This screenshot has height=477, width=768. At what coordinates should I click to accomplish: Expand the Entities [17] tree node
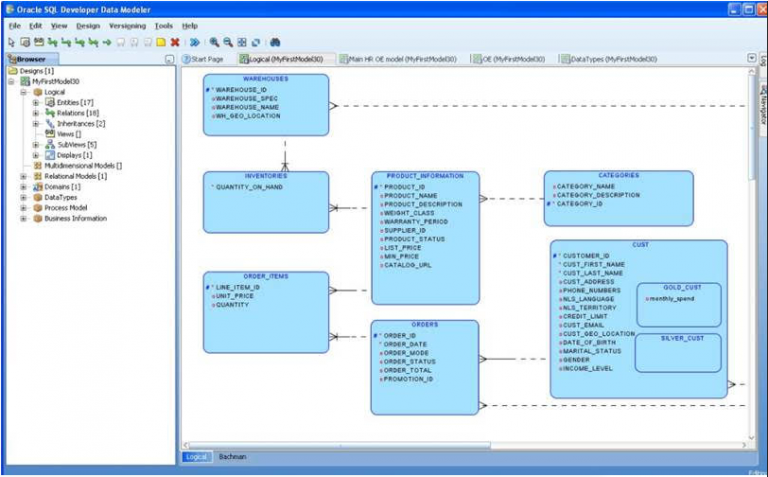click(x=36, y=103)
